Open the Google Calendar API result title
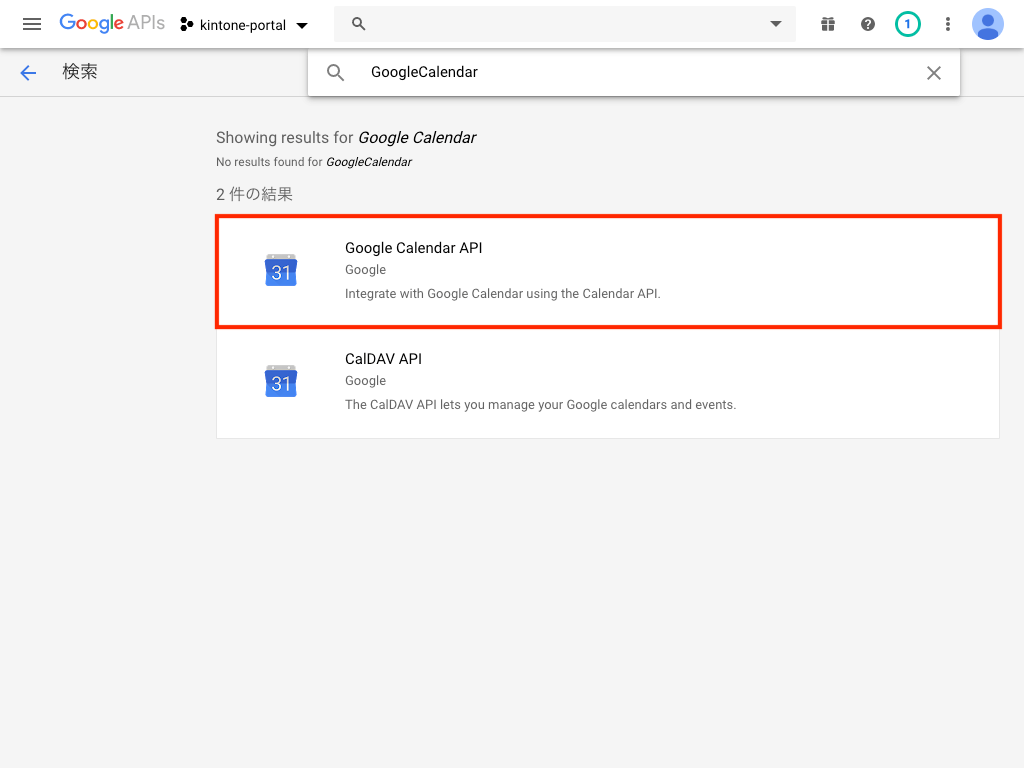Image resolution: width=1024 pixels, height=768 pixels. click(413, 248)
